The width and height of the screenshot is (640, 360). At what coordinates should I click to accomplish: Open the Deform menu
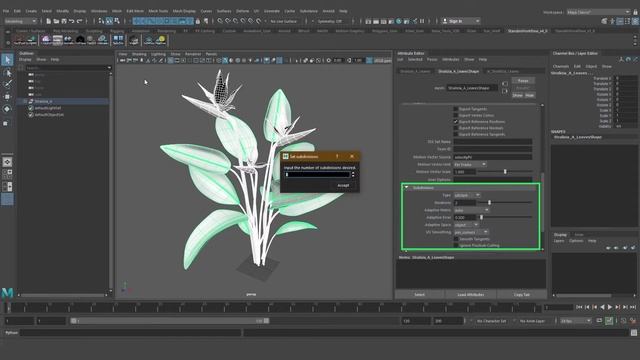point(242,11)
